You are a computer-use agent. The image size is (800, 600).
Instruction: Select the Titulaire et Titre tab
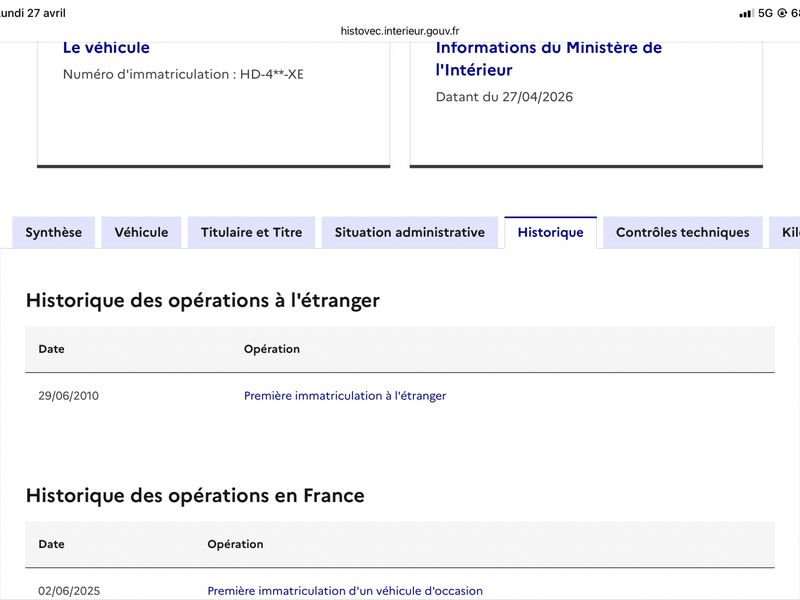[252, 233]
